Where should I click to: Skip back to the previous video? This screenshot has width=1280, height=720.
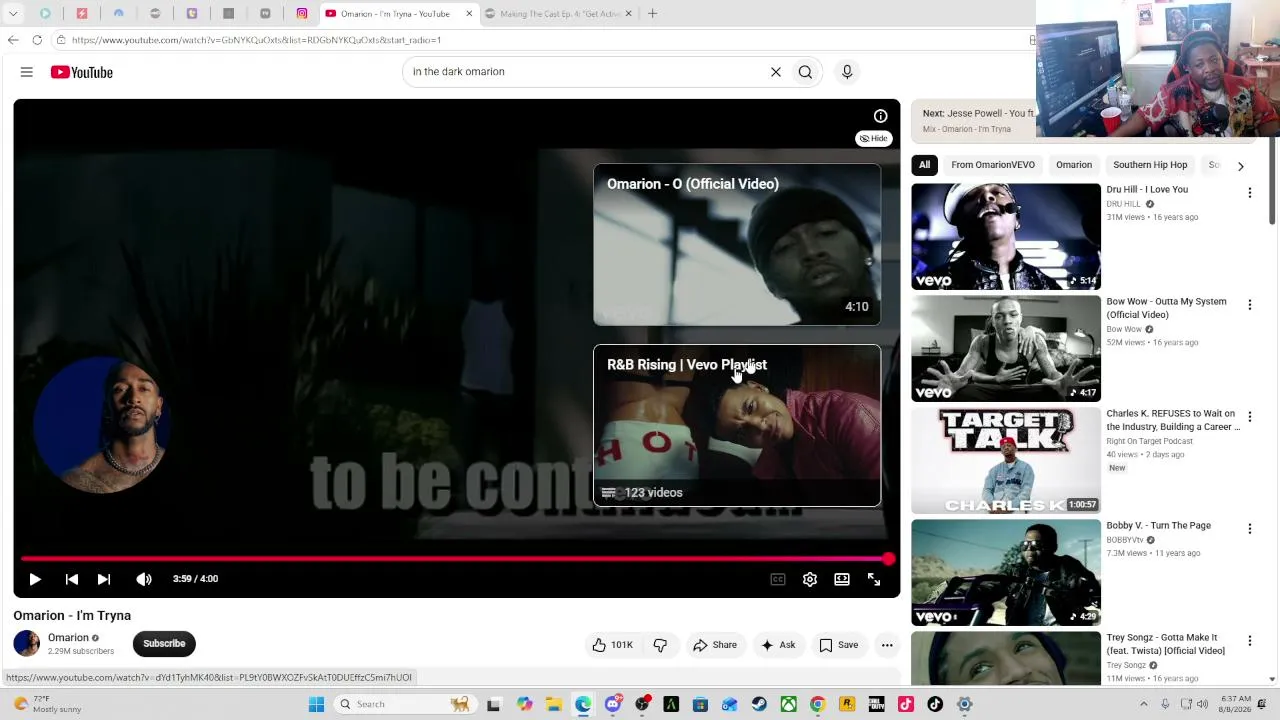tap(72, 579)
